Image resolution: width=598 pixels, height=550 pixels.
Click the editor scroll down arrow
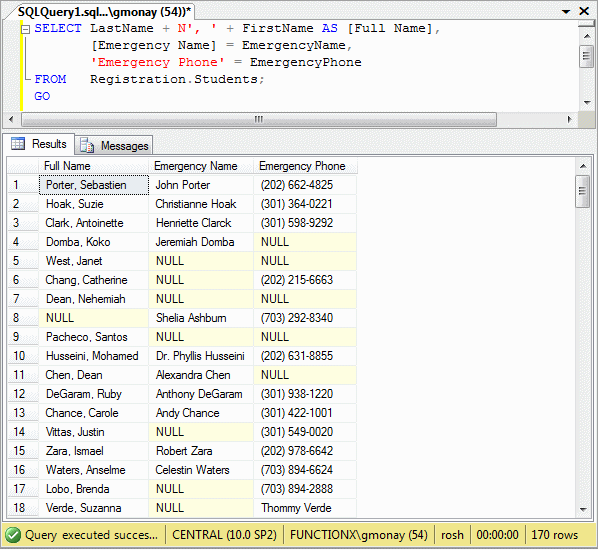coord(587,103)
